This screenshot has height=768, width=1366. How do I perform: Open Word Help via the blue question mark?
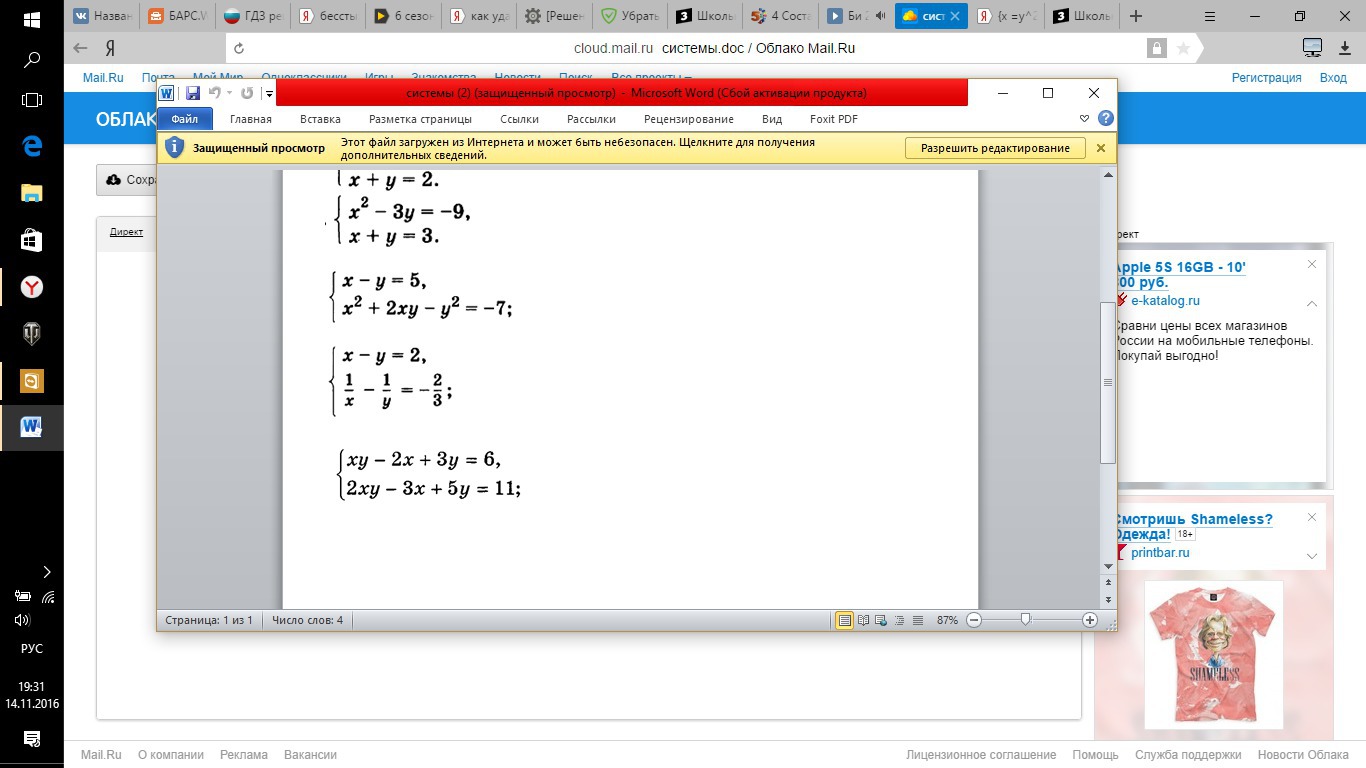pyautogui.click(x=1105, y=118)
